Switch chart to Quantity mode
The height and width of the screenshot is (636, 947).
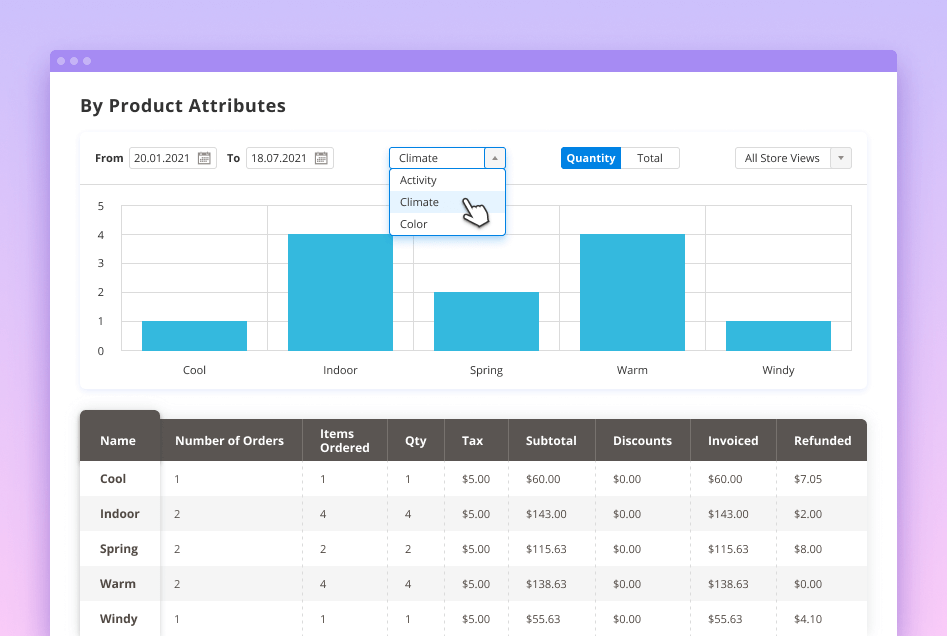(x=590, y=158)
